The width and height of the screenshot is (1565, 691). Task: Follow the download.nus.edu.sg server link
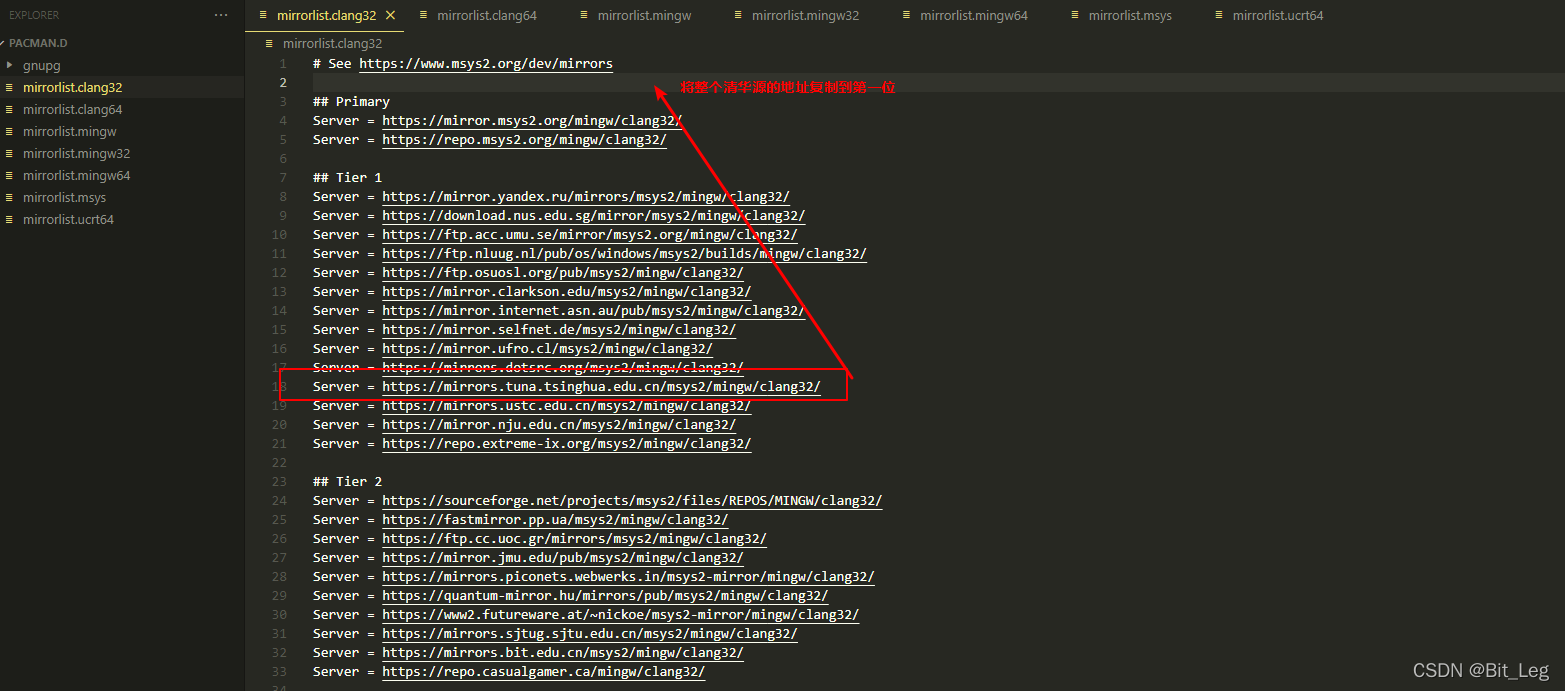point(593,215)
